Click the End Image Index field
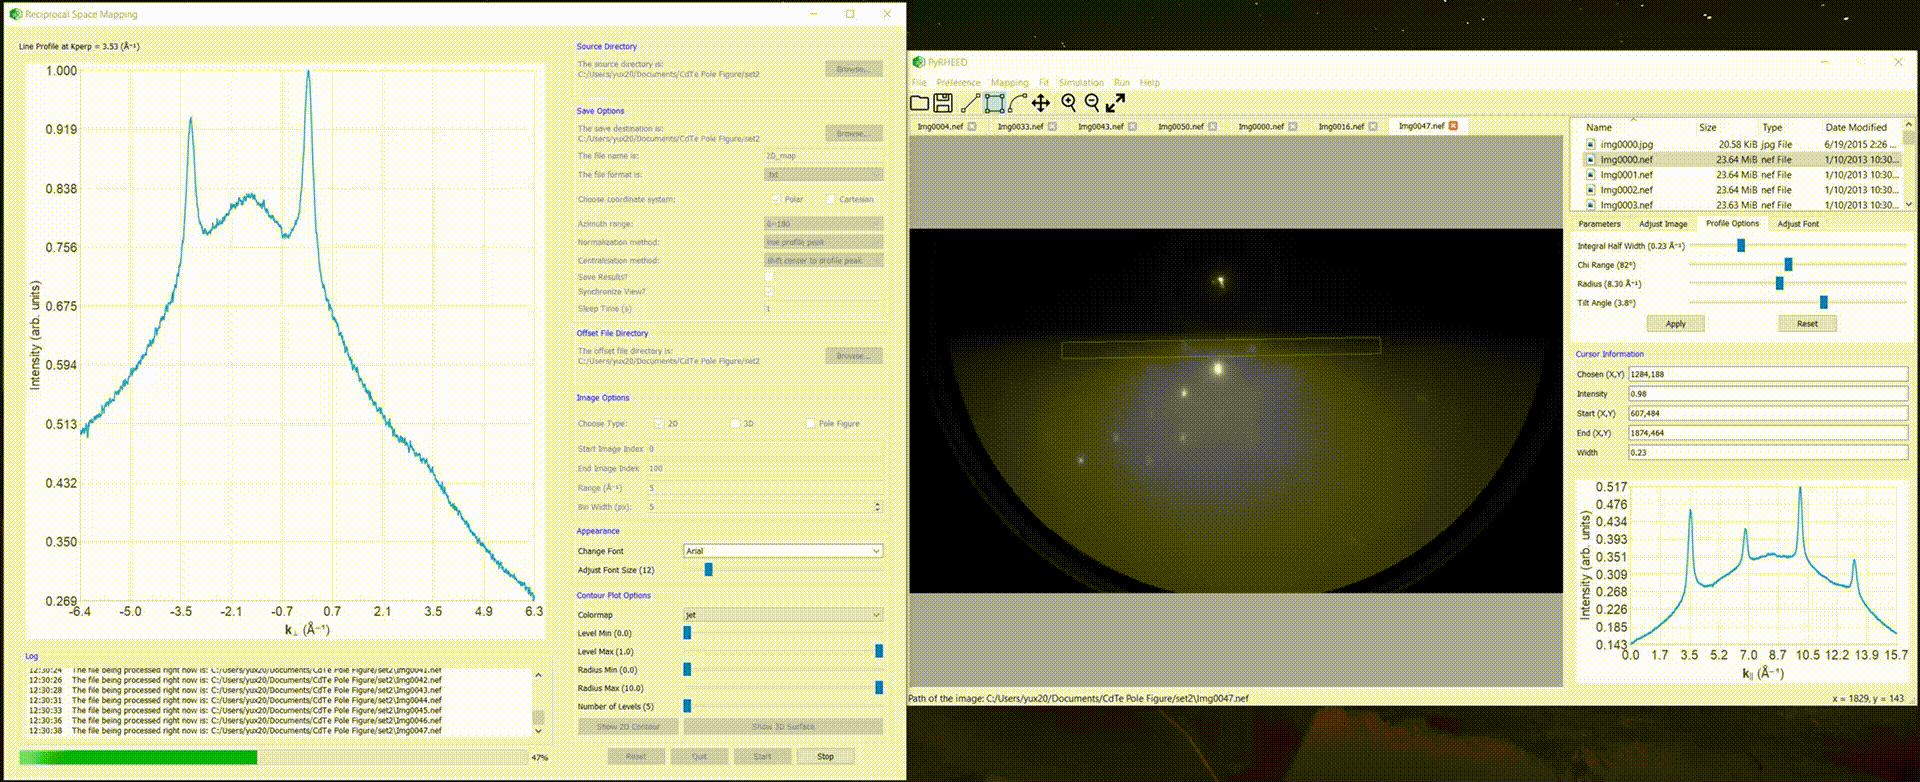 point(765,468)
